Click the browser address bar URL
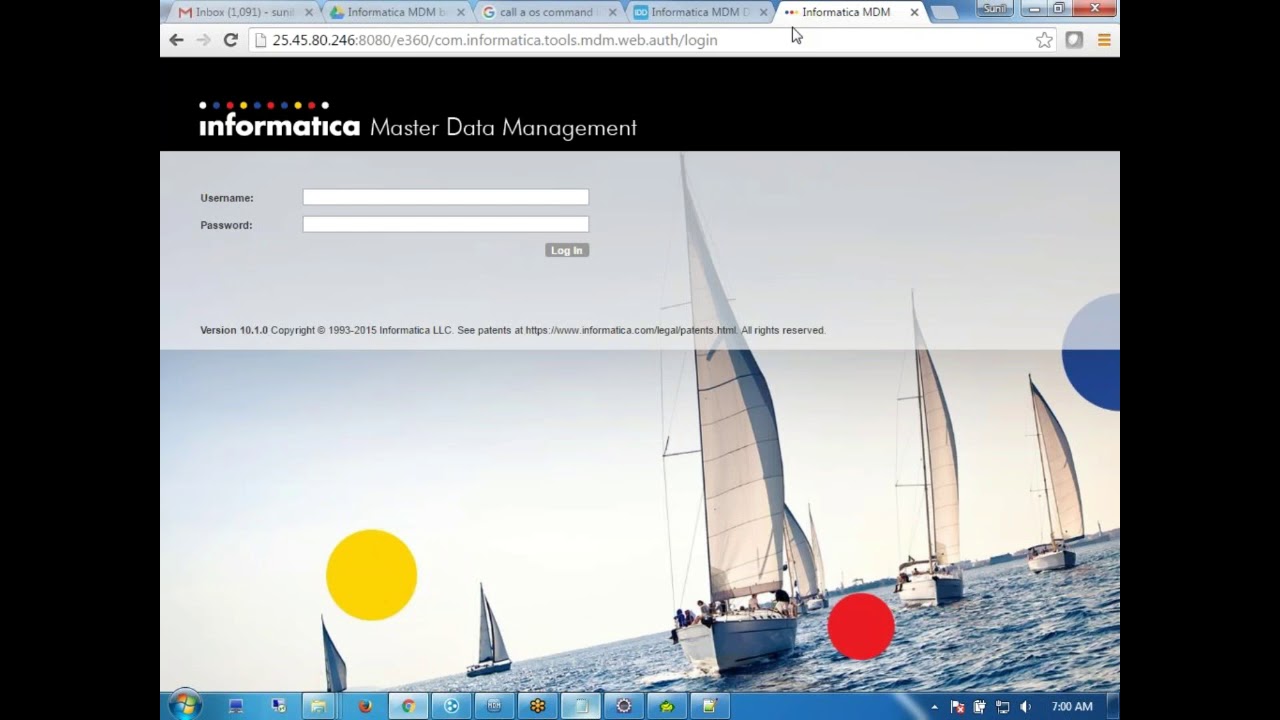1280x720 pixels. coord(495,40)
